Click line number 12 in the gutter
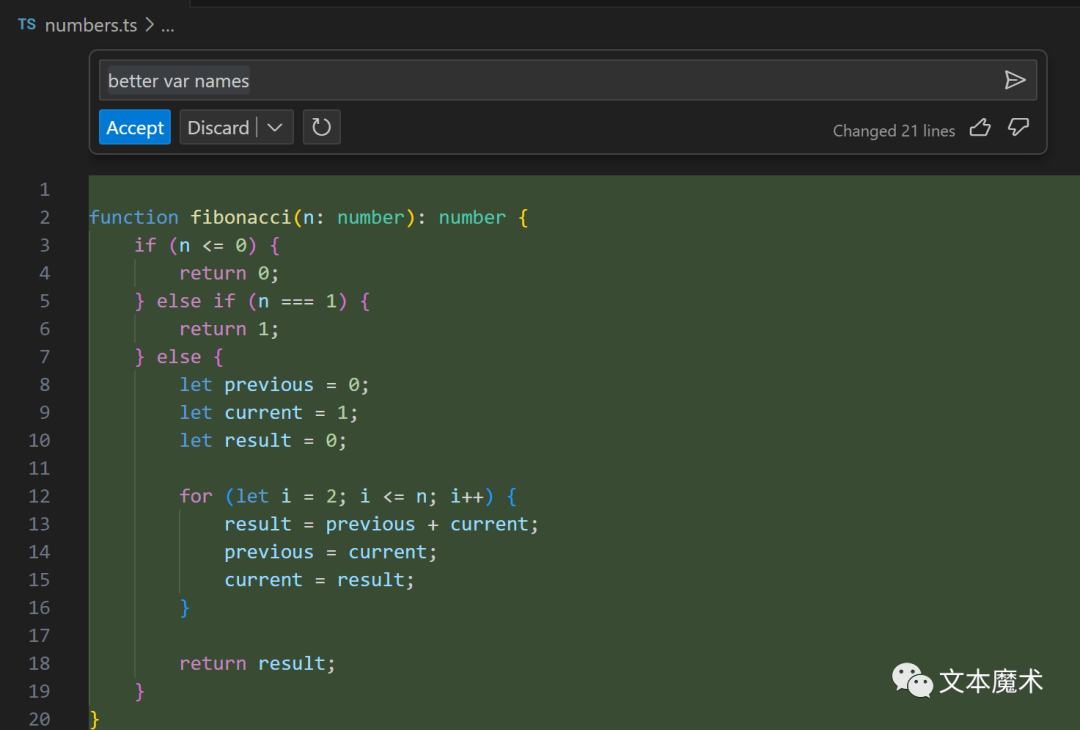 coord(39,497)
